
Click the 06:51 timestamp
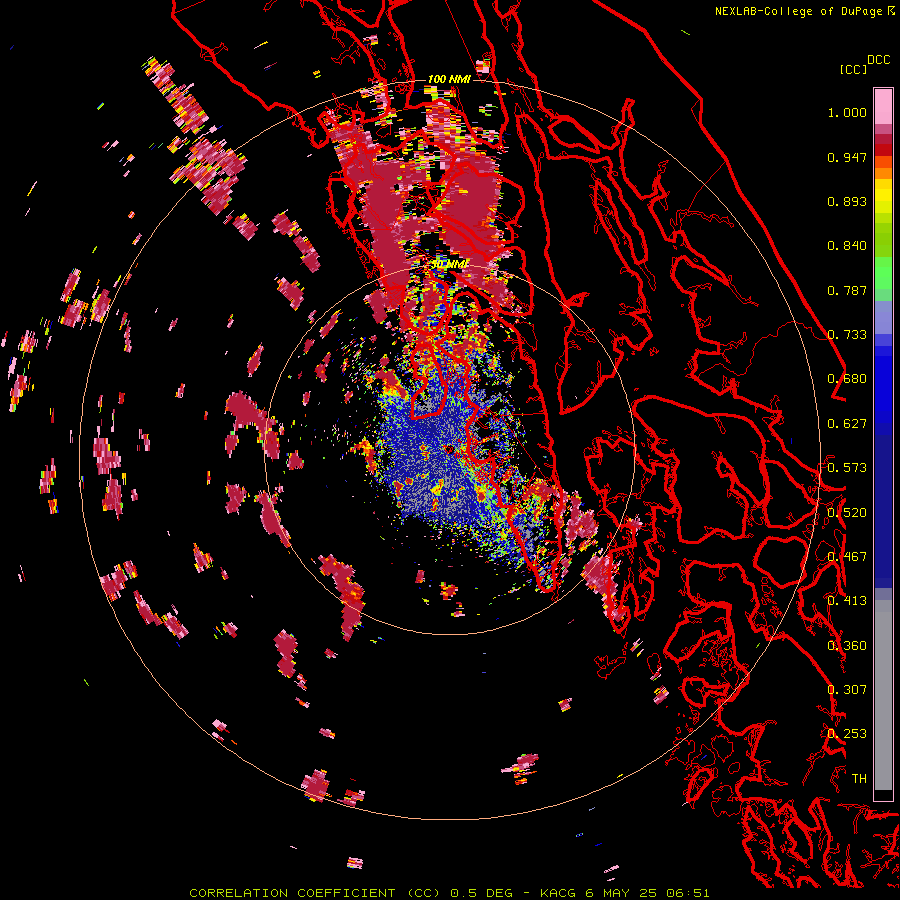(688, 893)
